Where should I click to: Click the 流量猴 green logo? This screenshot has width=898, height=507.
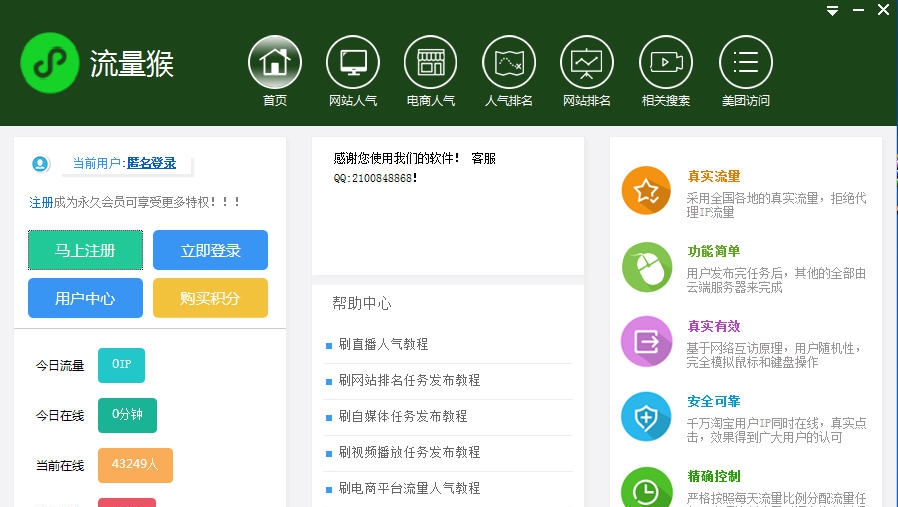click(x=49, y=63)
